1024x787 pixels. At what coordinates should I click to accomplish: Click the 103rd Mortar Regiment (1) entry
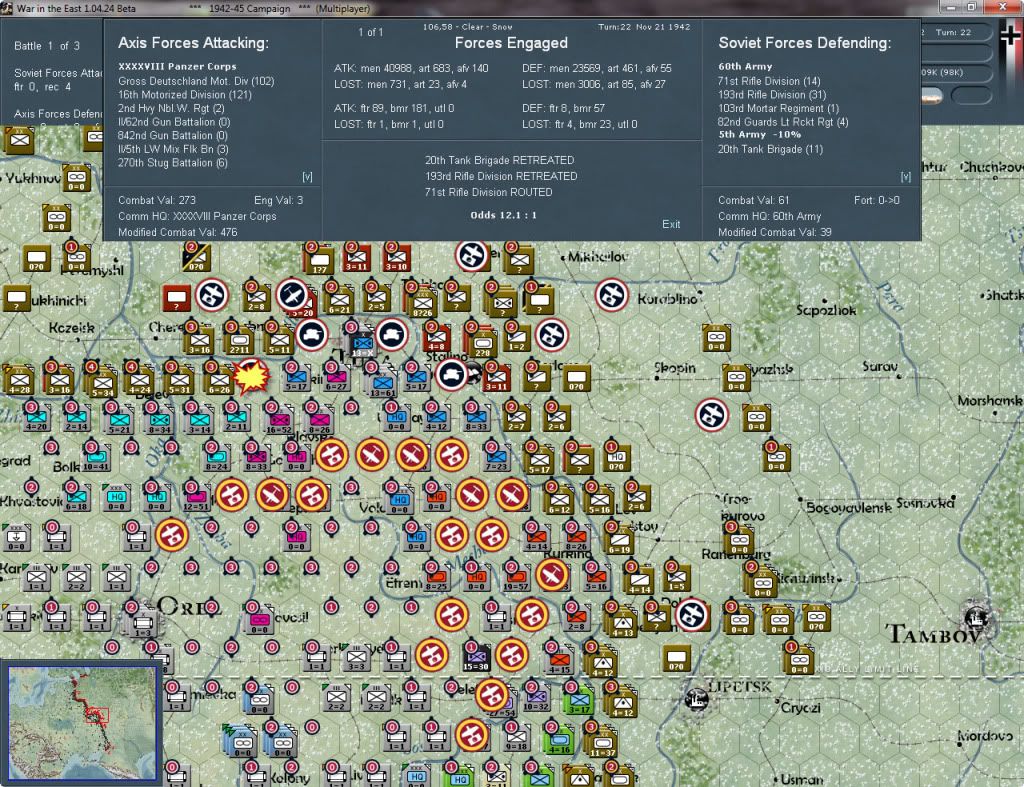[778, 108]
